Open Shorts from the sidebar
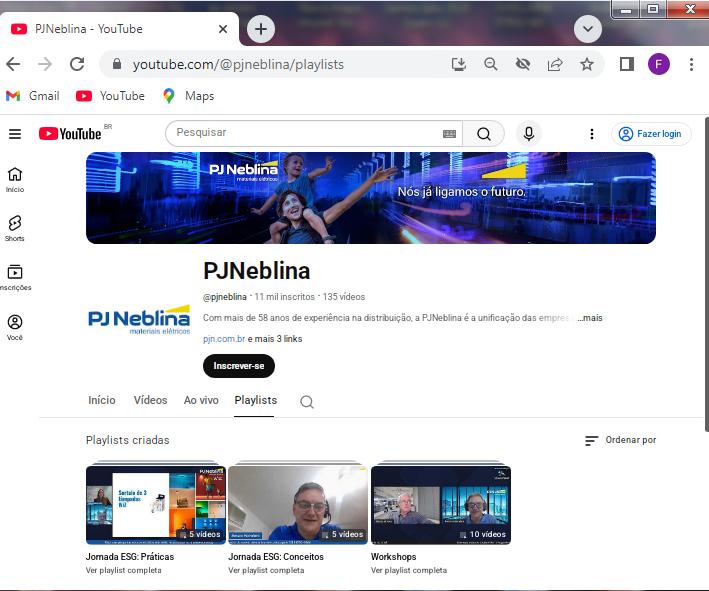Viewport: 709px width, 591px height. tap(15, 228)
